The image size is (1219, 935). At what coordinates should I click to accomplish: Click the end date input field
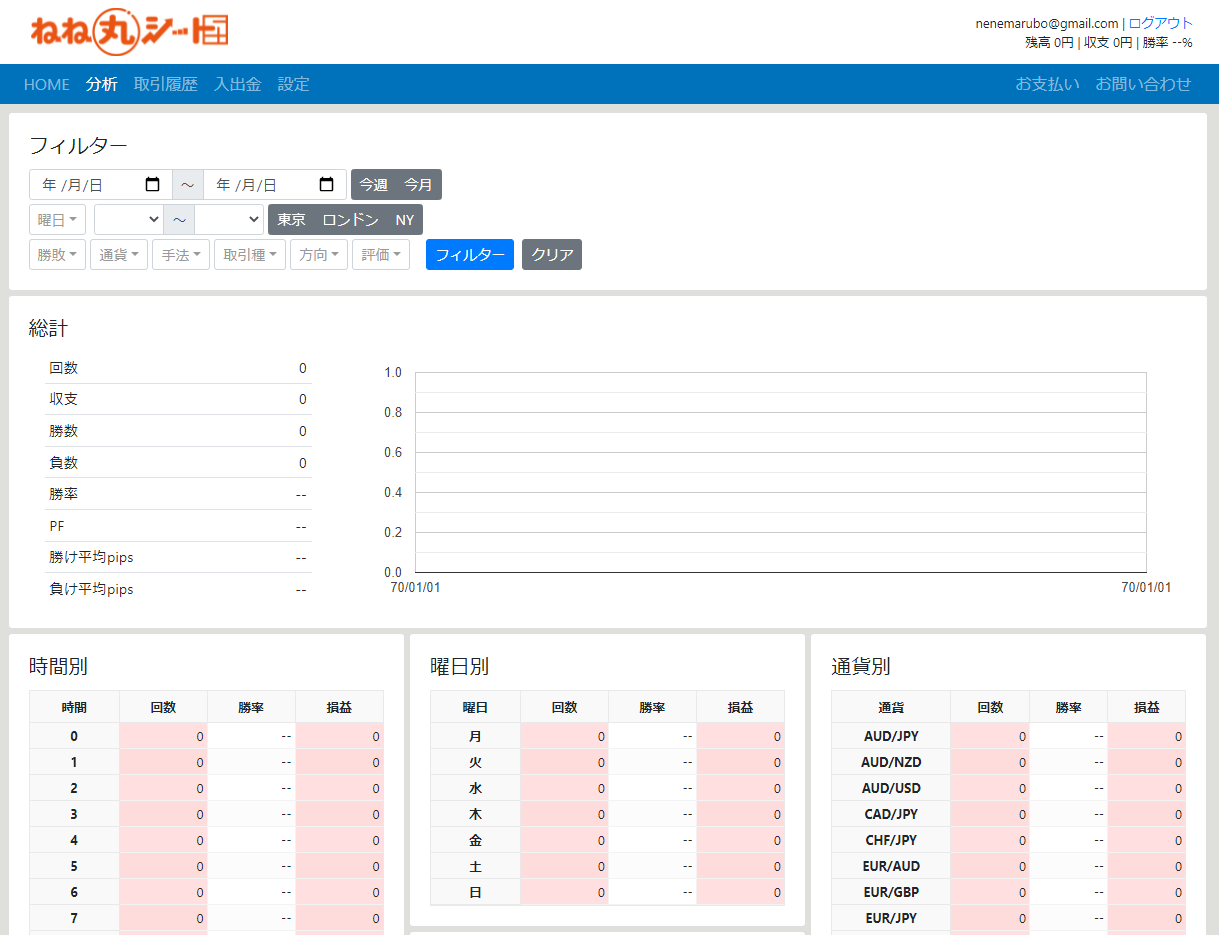tap(275, 185)
